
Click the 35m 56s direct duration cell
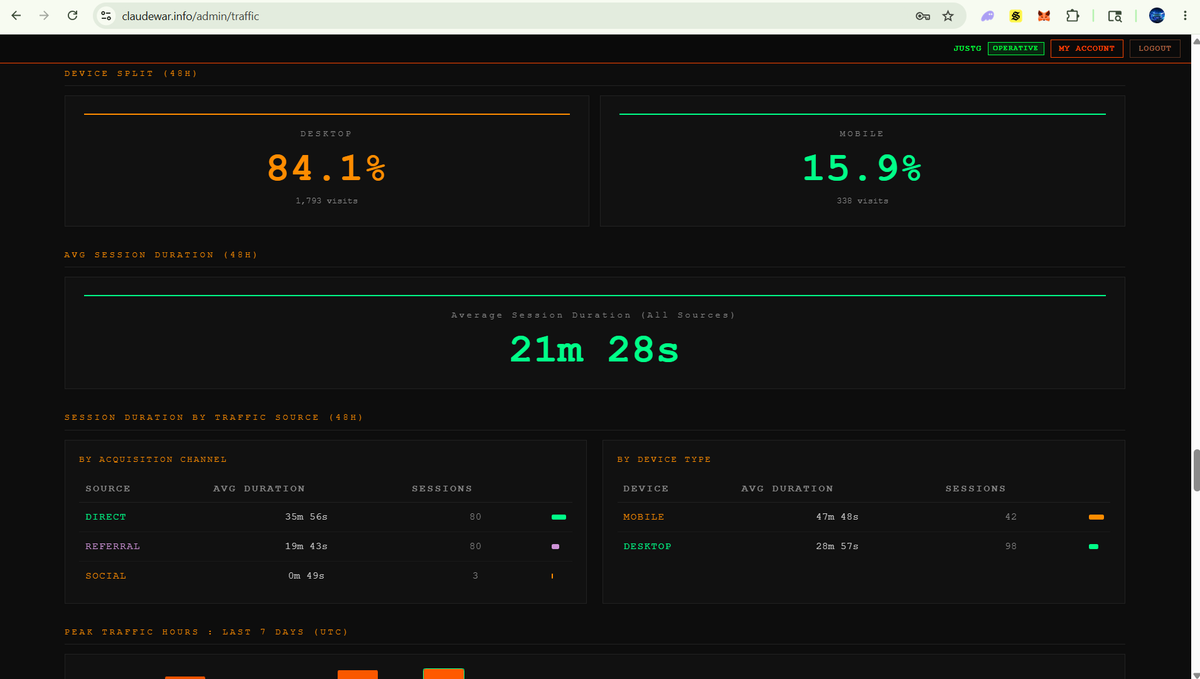pos(306,517)
